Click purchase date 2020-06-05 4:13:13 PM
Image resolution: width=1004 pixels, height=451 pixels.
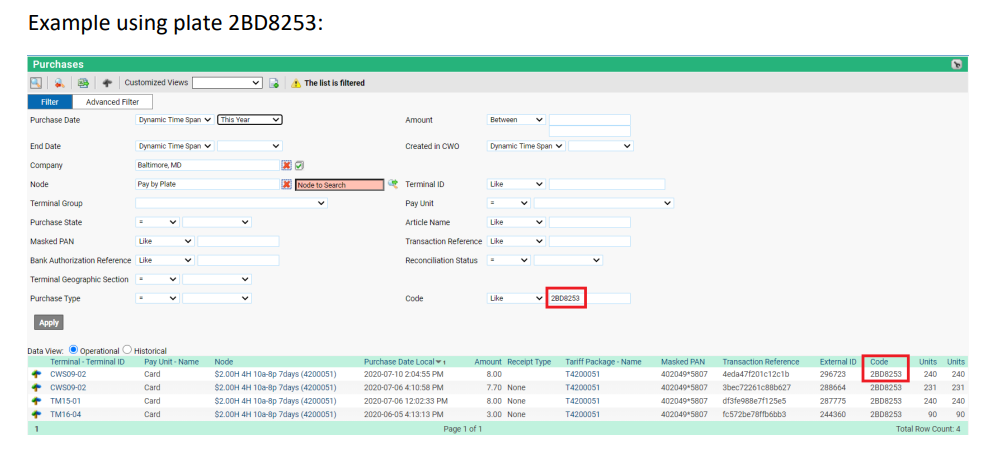coord(405,414)
